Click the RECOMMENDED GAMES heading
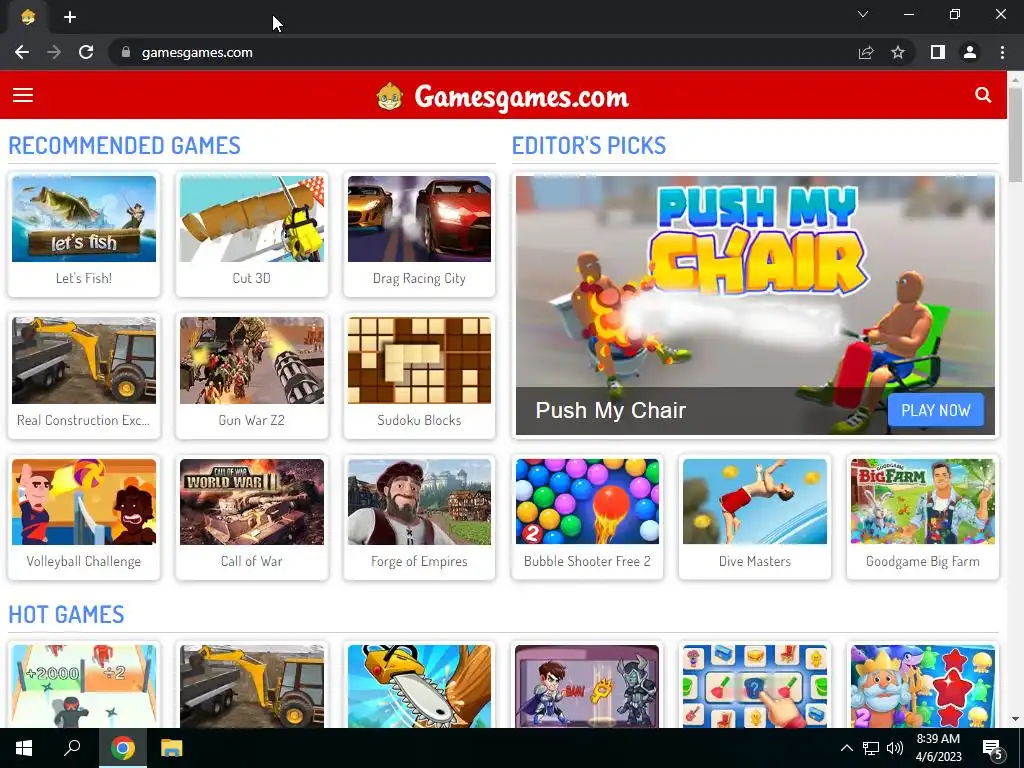Image resolution: width=1024 pixels, height=768 pixels. click(x=125, y=145)
